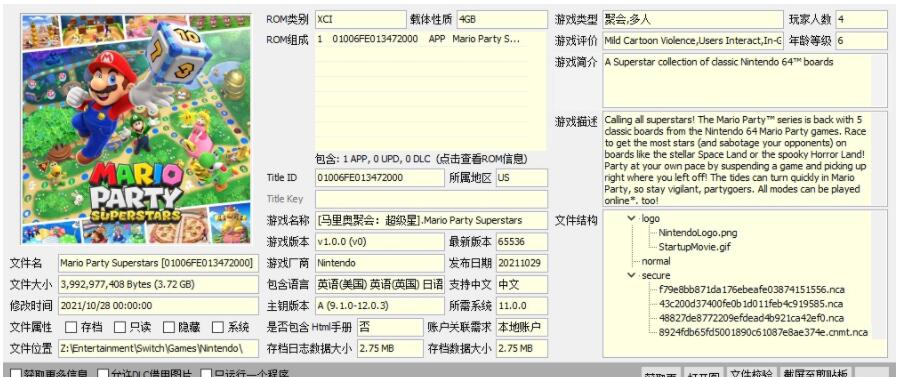
Task: Click the 文件位置 file path field
Action: pos(159,348)
